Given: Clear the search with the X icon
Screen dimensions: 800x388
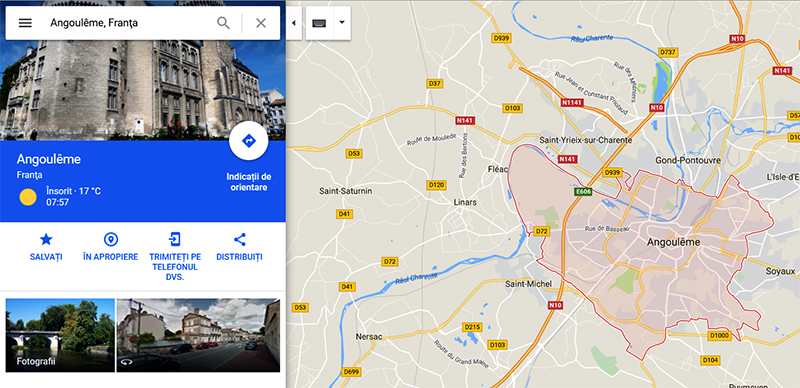Looking at the screenshot, I should (261, 23).
